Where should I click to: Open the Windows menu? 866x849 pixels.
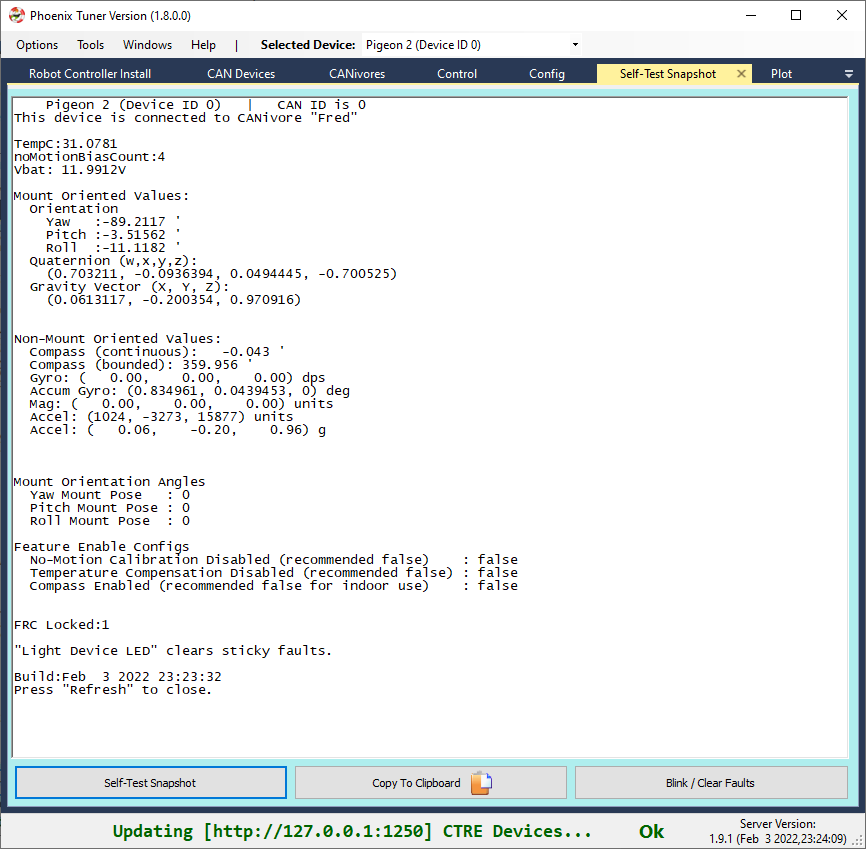coord(147,45)
